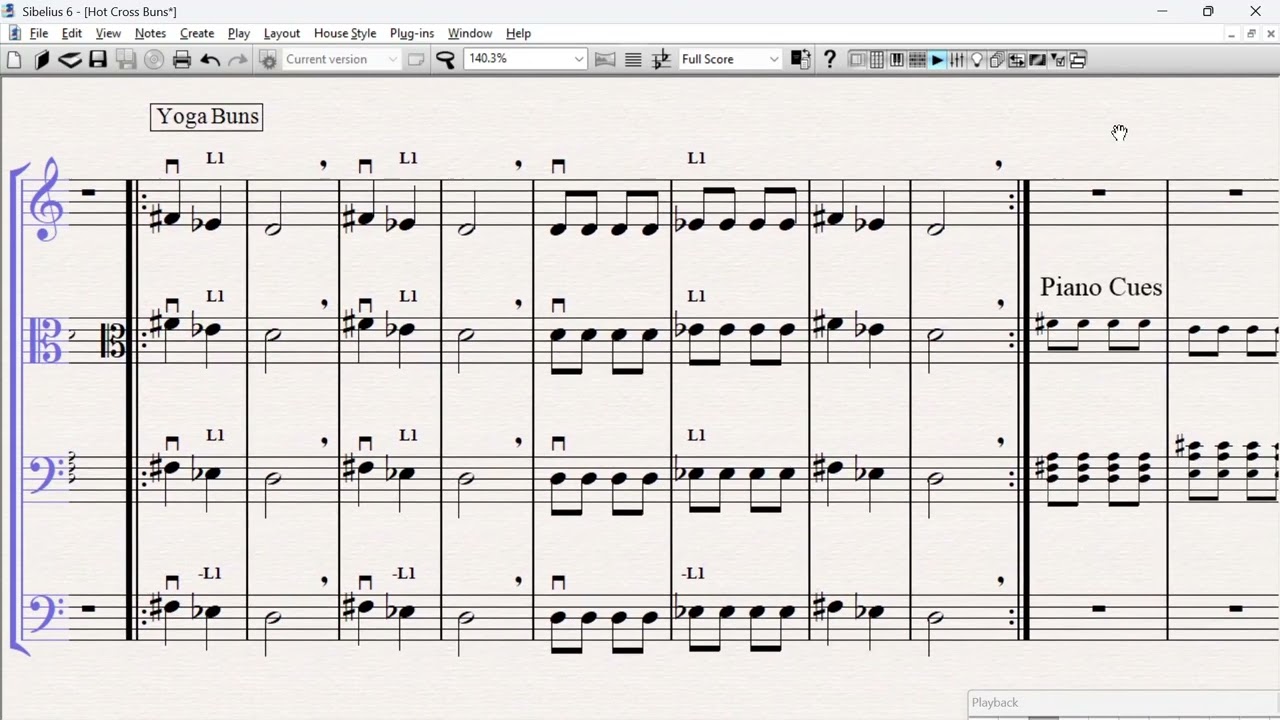
Task: Click the Sibelius document icon beside File
Action: point(14,33)
